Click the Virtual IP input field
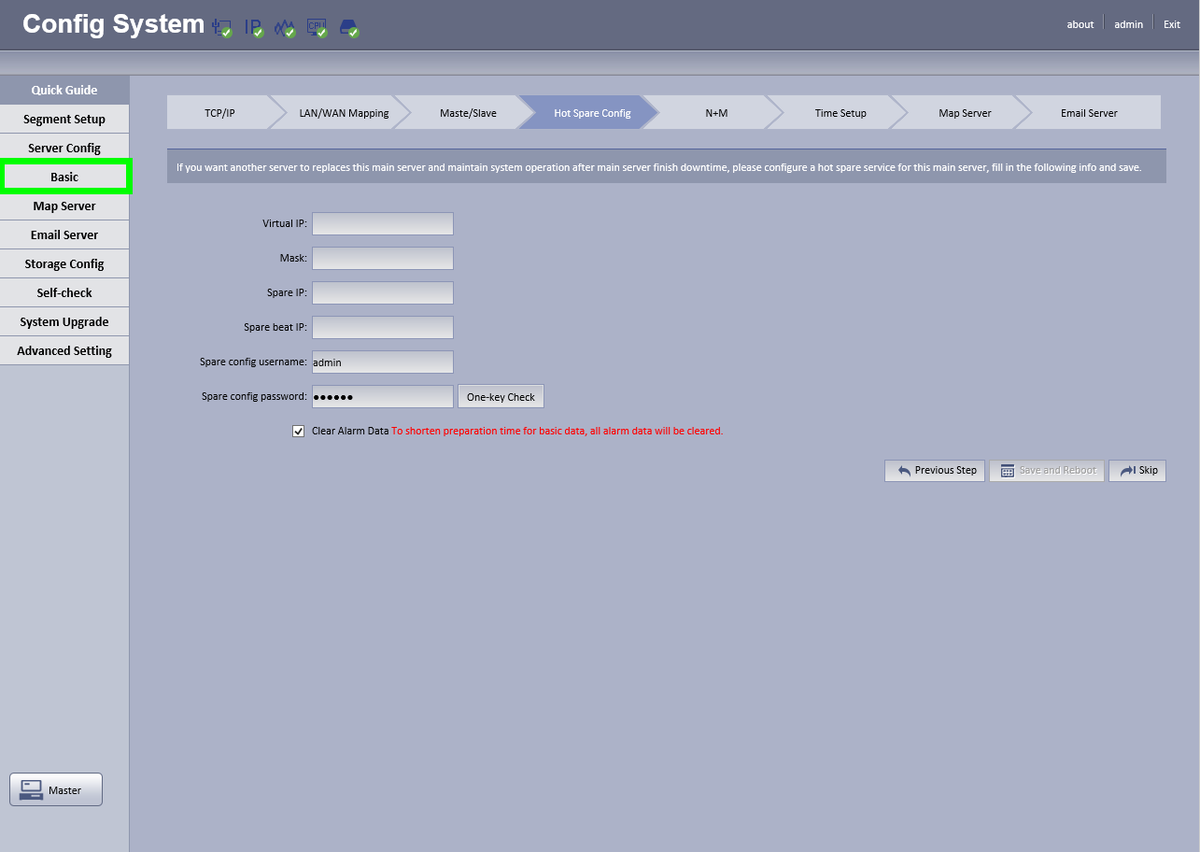 [383, 224]
